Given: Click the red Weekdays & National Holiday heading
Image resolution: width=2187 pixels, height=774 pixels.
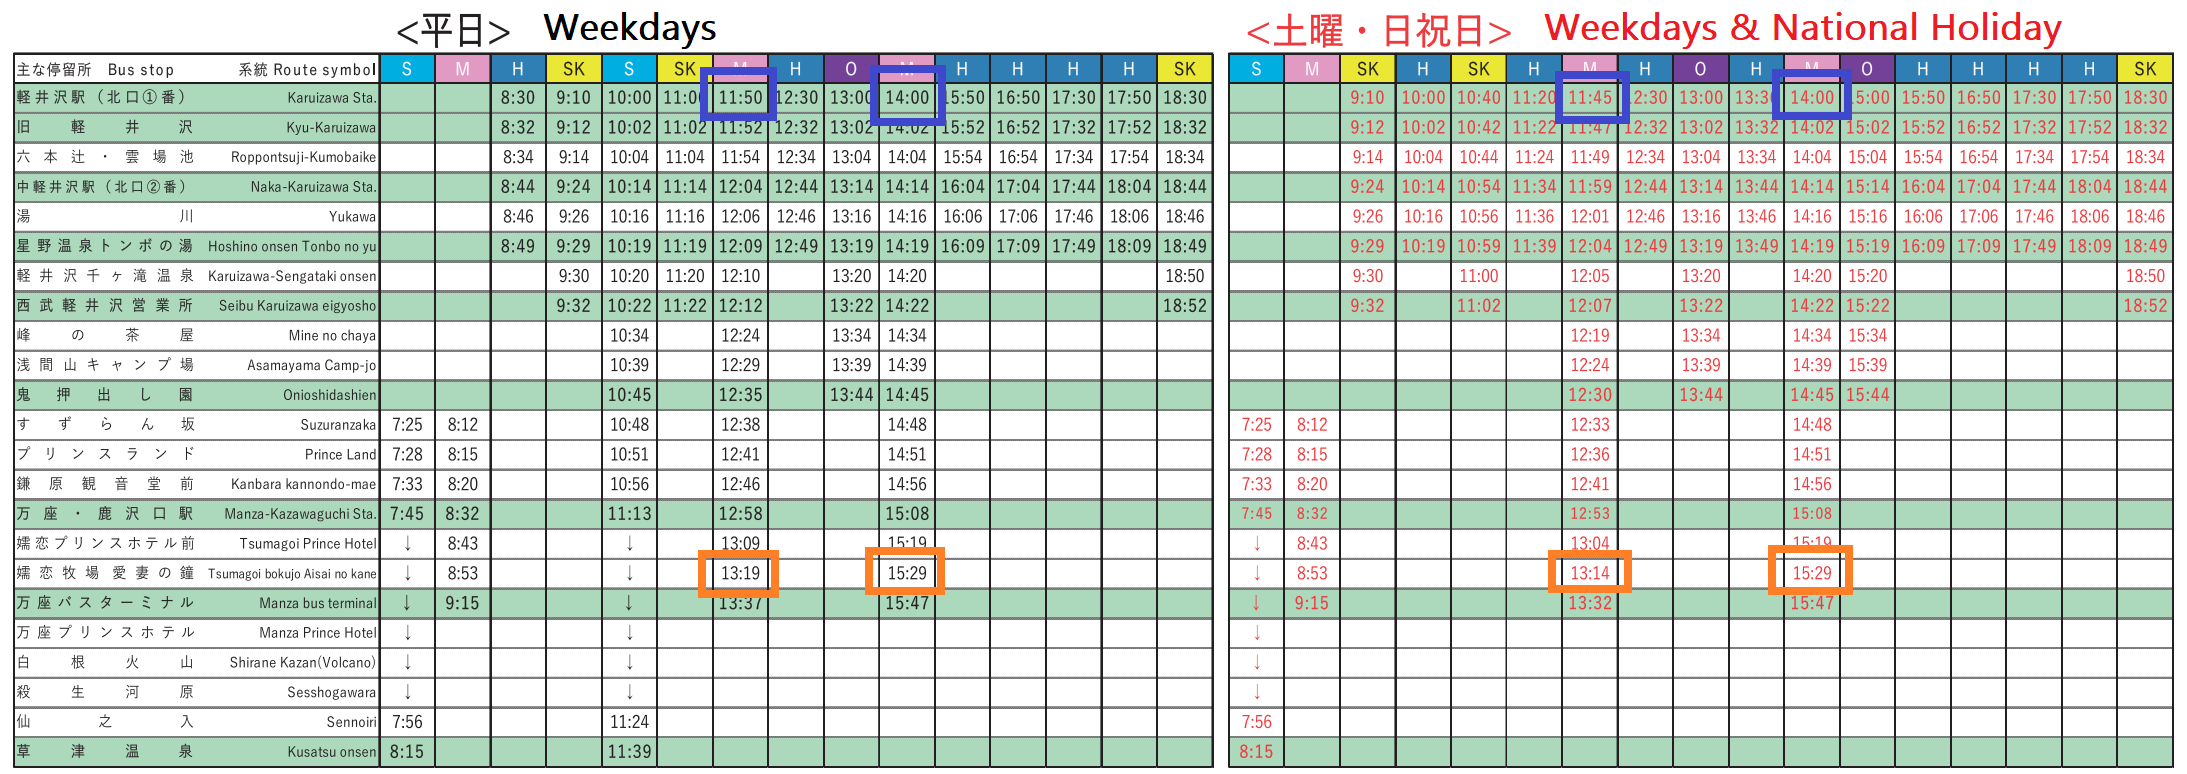Looking at the screenshot, I should 1802,28.
